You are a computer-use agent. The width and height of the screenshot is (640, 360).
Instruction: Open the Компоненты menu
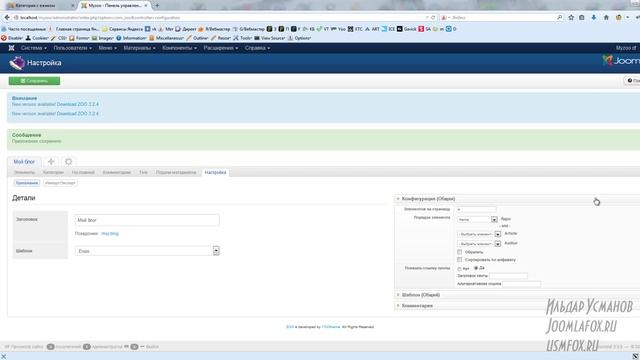pyautogui.click(x=179, y=48)
